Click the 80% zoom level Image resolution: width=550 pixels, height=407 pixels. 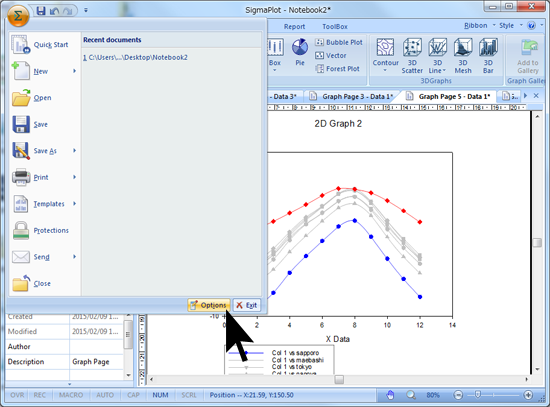(433, 395)
